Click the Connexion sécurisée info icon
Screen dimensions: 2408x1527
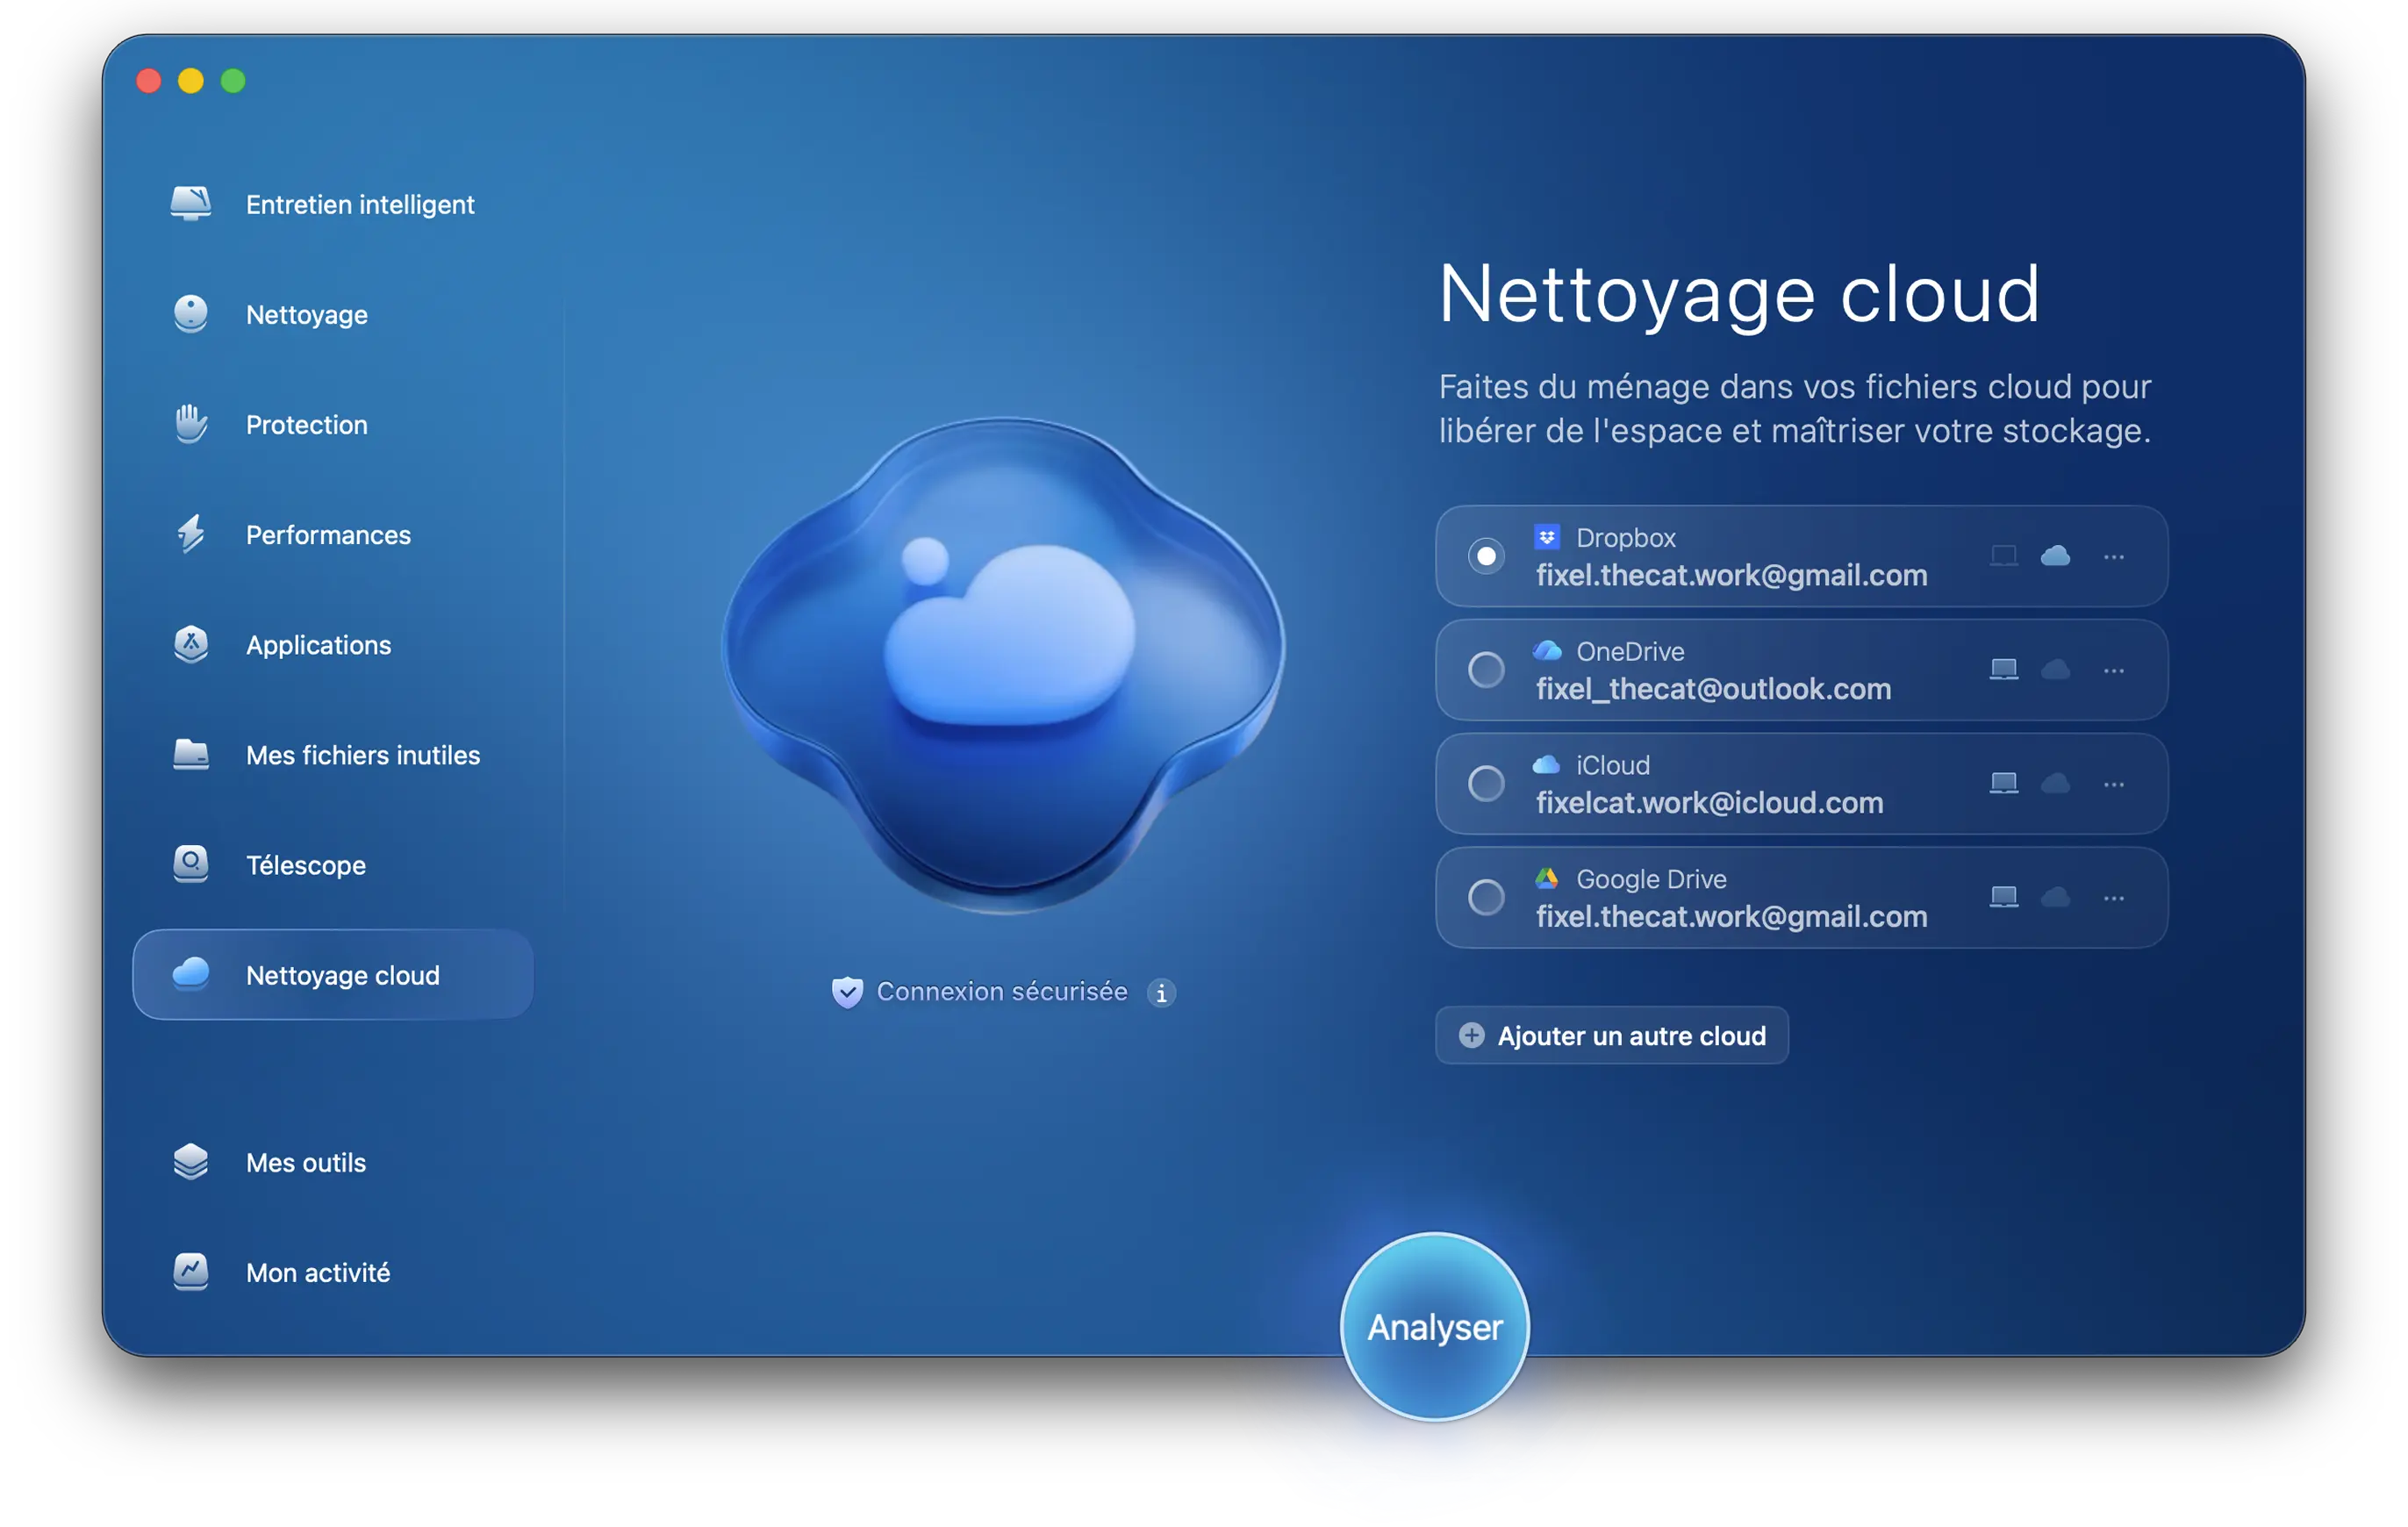coord(1161,992)
